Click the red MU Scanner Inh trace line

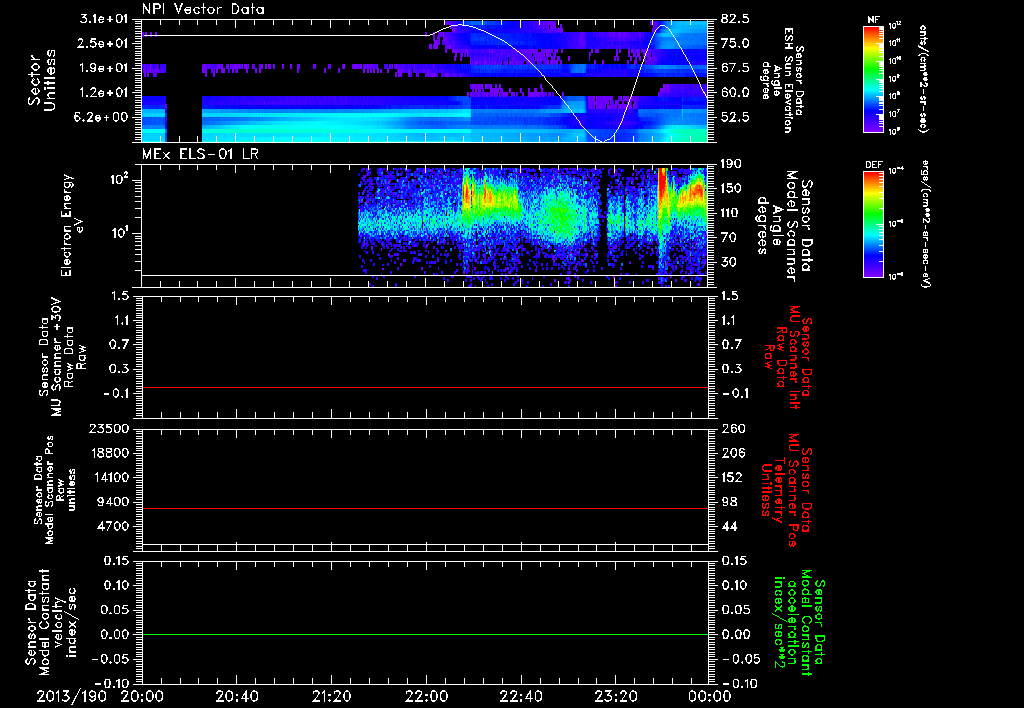[425, 387]
